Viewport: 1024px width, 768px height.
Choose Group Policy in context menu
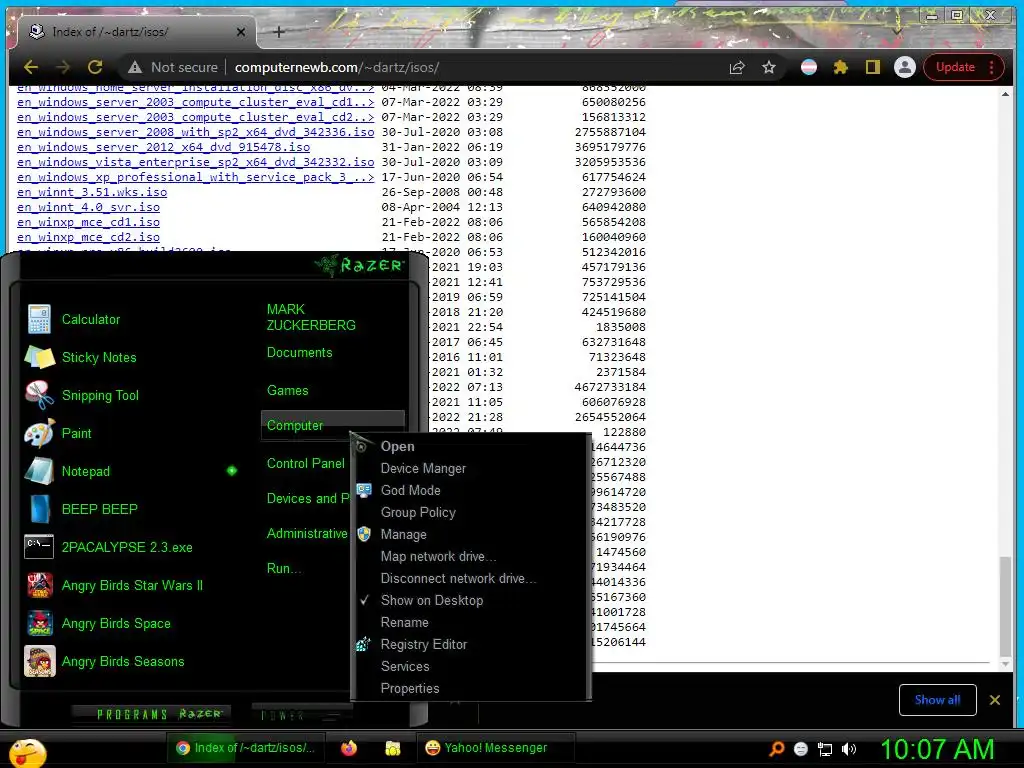pos(418,512)
